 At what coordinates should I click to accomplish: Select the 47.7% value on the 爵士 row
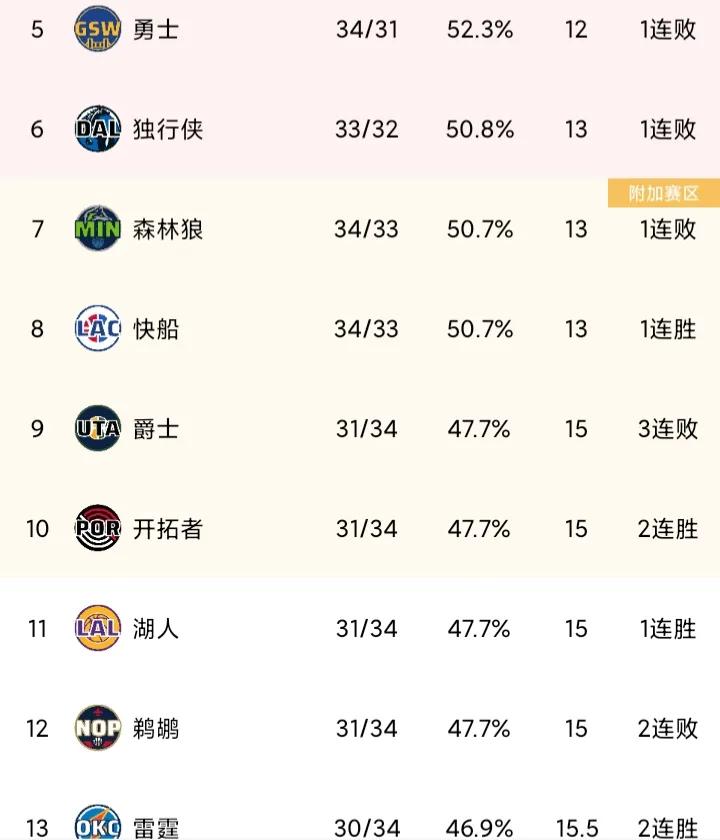(x=478, y=428)
